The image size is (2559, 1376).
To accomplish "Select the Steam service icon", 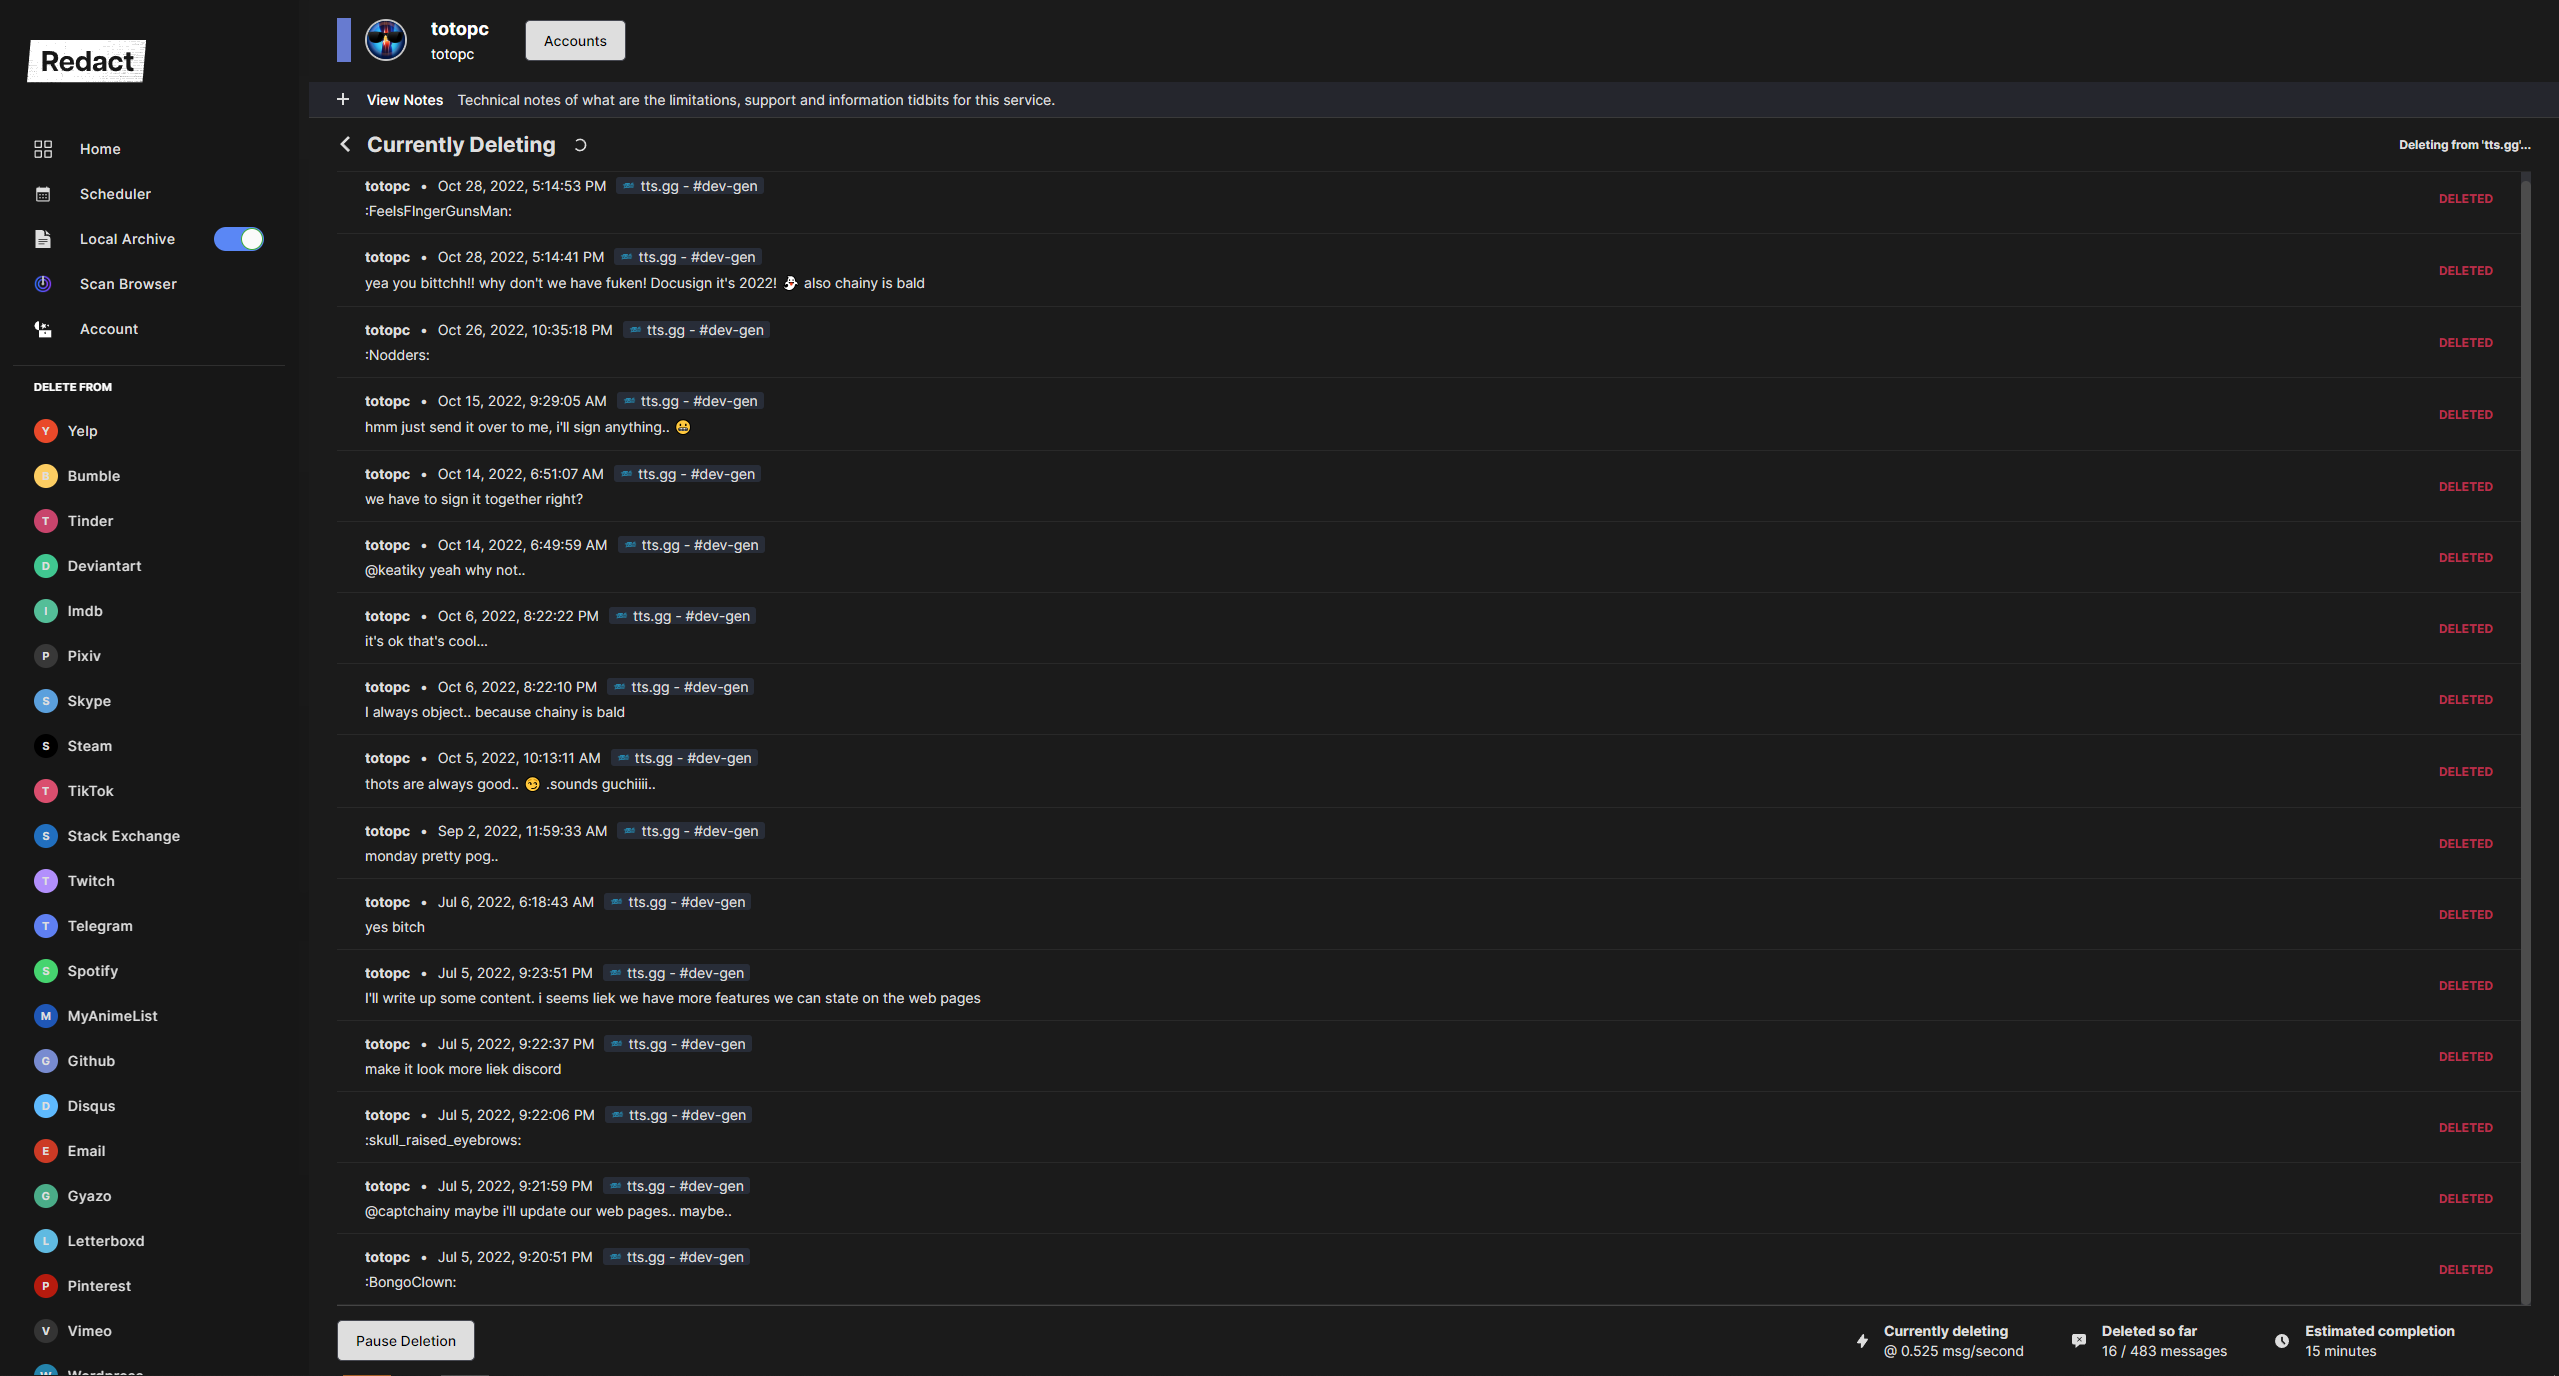I will tap(45, 746).
